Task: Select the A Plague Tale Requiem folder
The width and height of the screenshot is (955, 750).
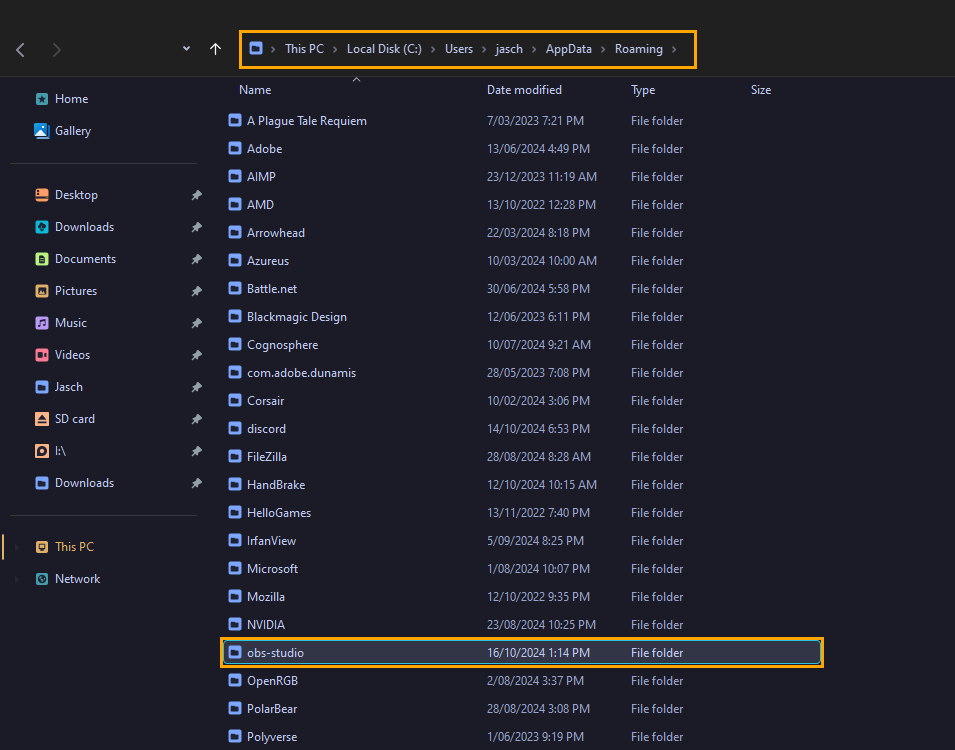Action: click(x=522, y=121)
